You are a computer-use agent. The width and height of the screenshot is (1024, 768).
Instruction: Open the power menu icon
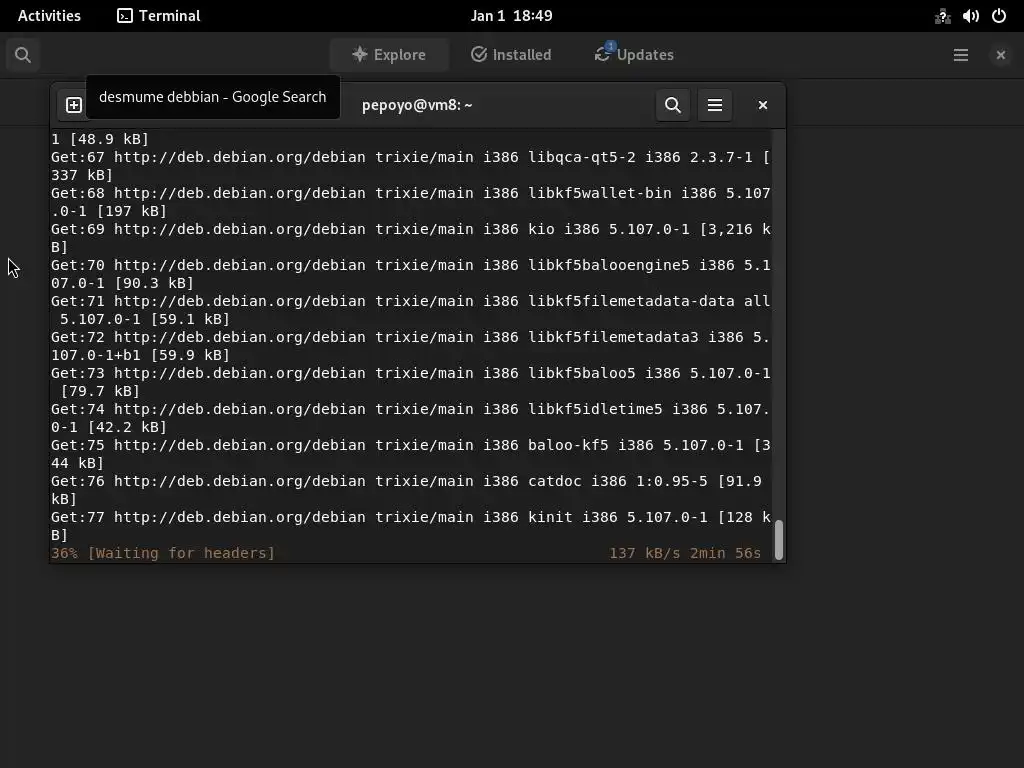pos(999,16)
